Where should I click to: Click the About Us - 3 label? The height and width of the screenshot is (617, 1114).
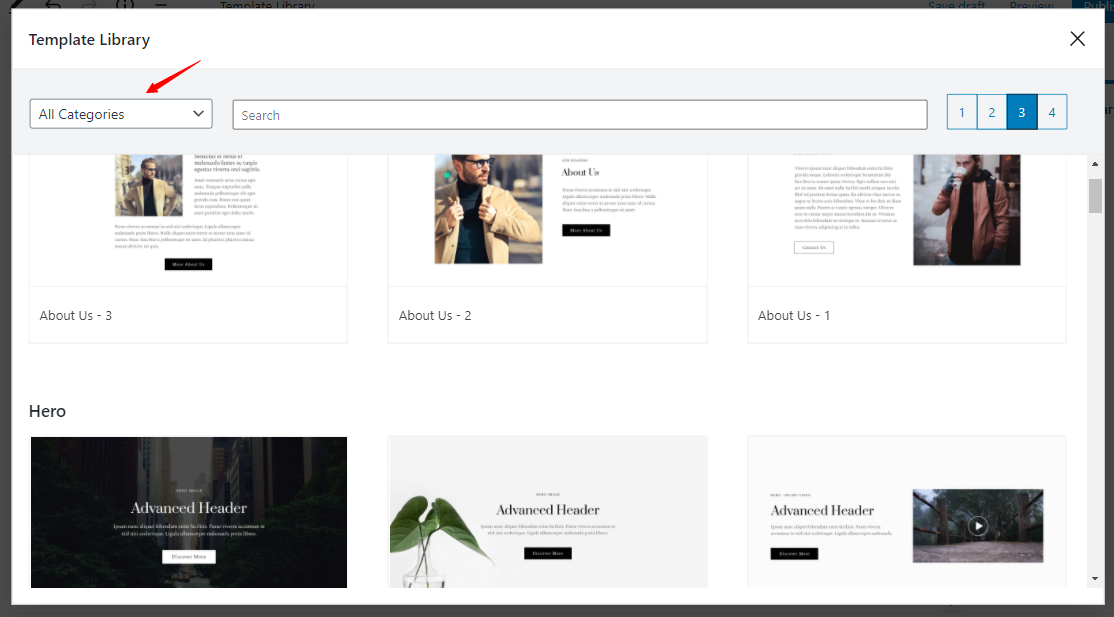[75, 316]
